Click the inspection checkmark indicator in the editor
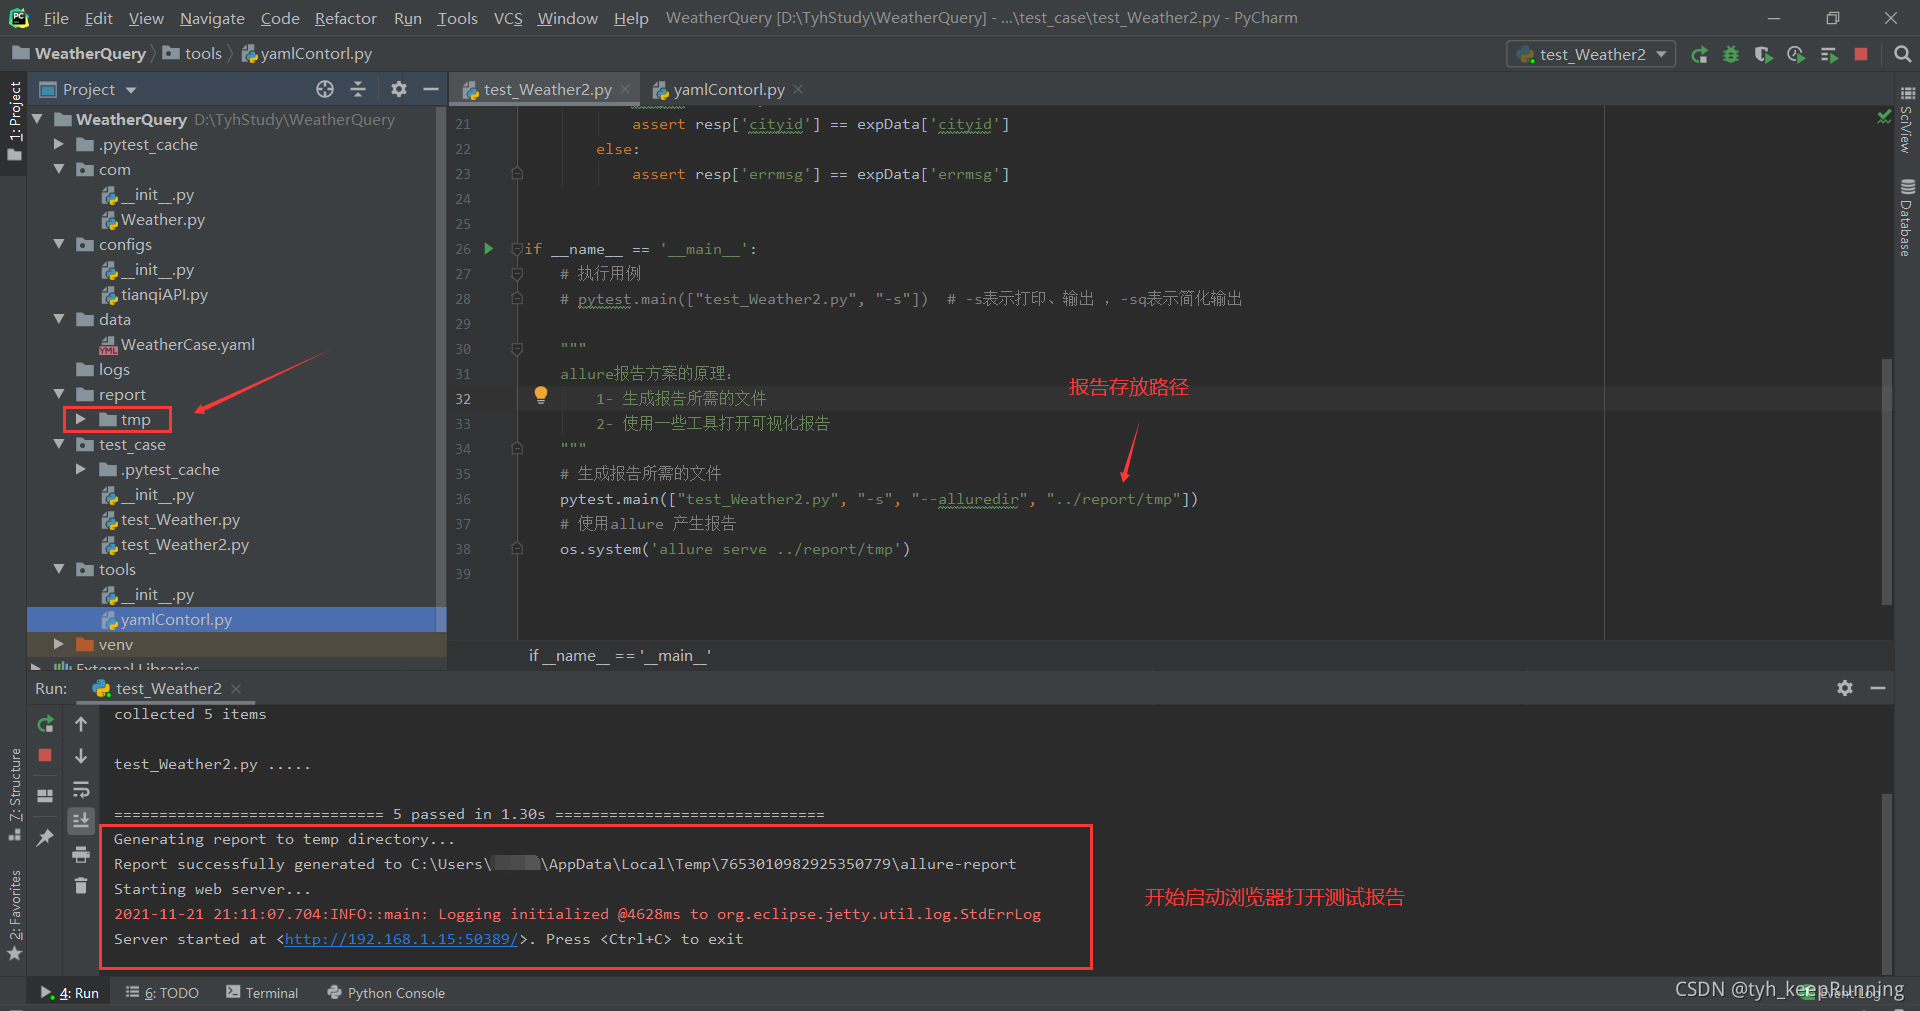1920x1011 pixels. pos(1884,117)
